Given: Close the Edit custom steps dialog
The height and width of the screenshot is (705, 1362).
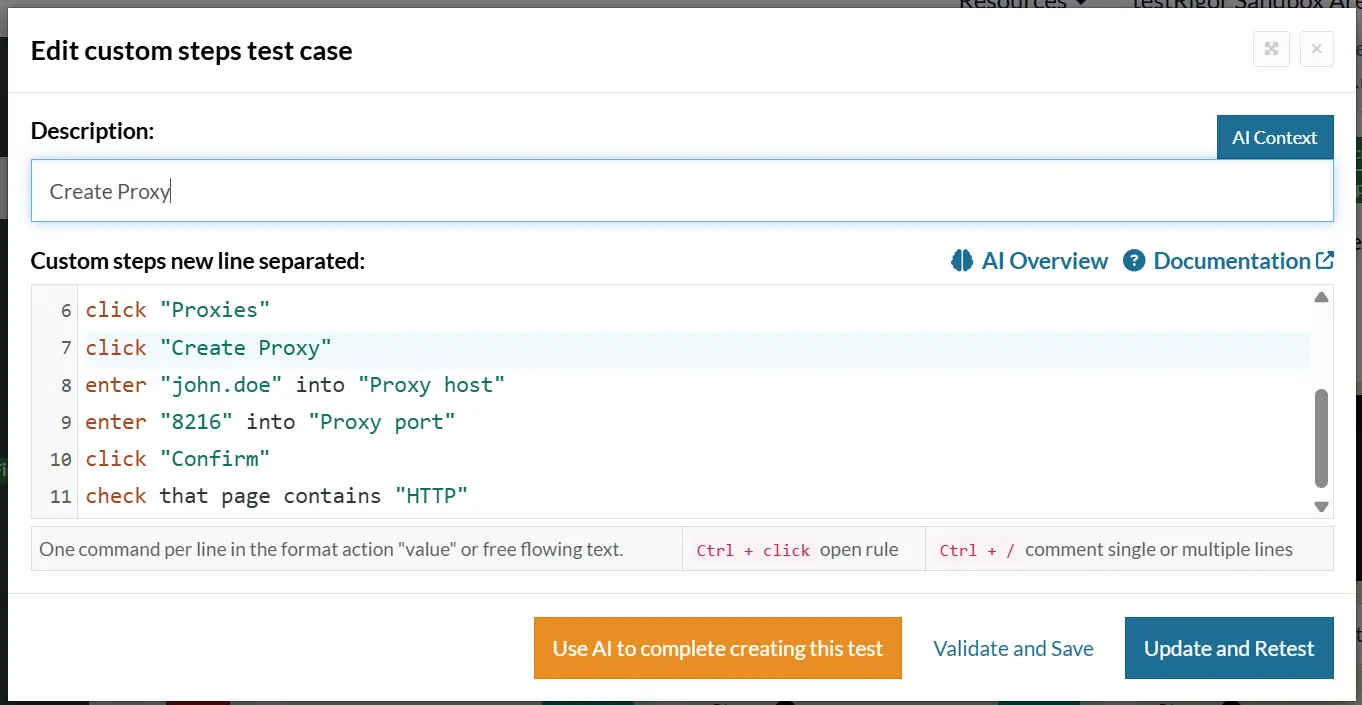Looking at the screenshot, I should (1316, 49).
